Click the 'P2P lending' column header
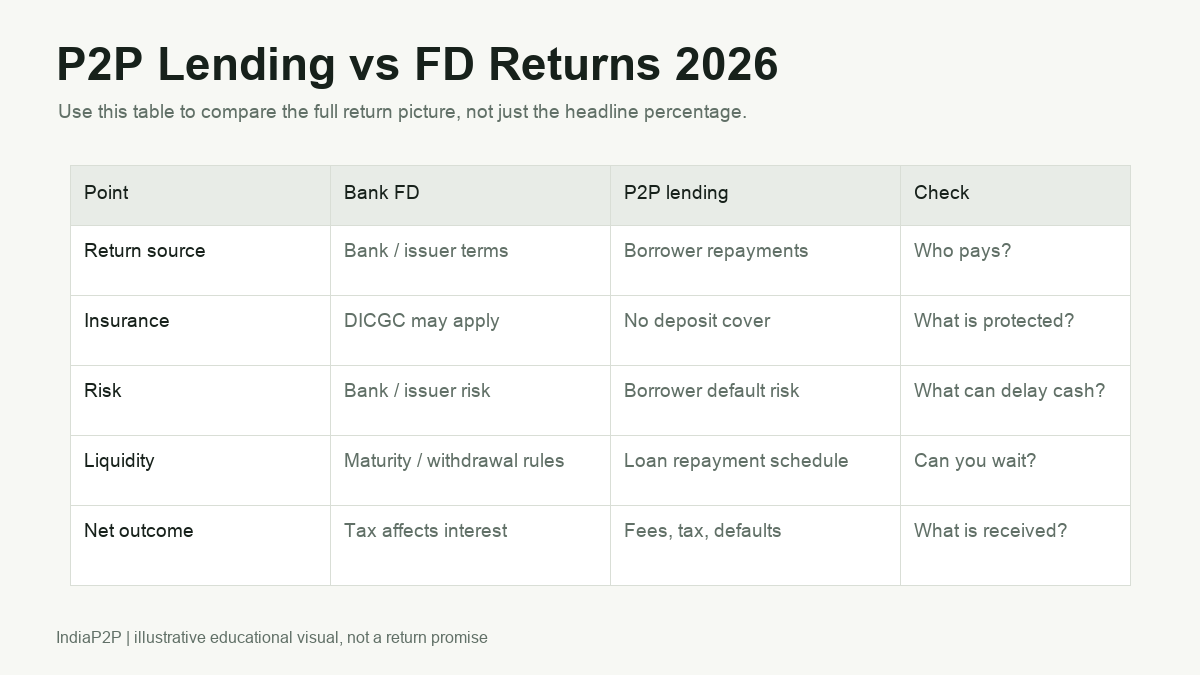The width and height of the screenshot is (1200, 675). click(755, 195)
